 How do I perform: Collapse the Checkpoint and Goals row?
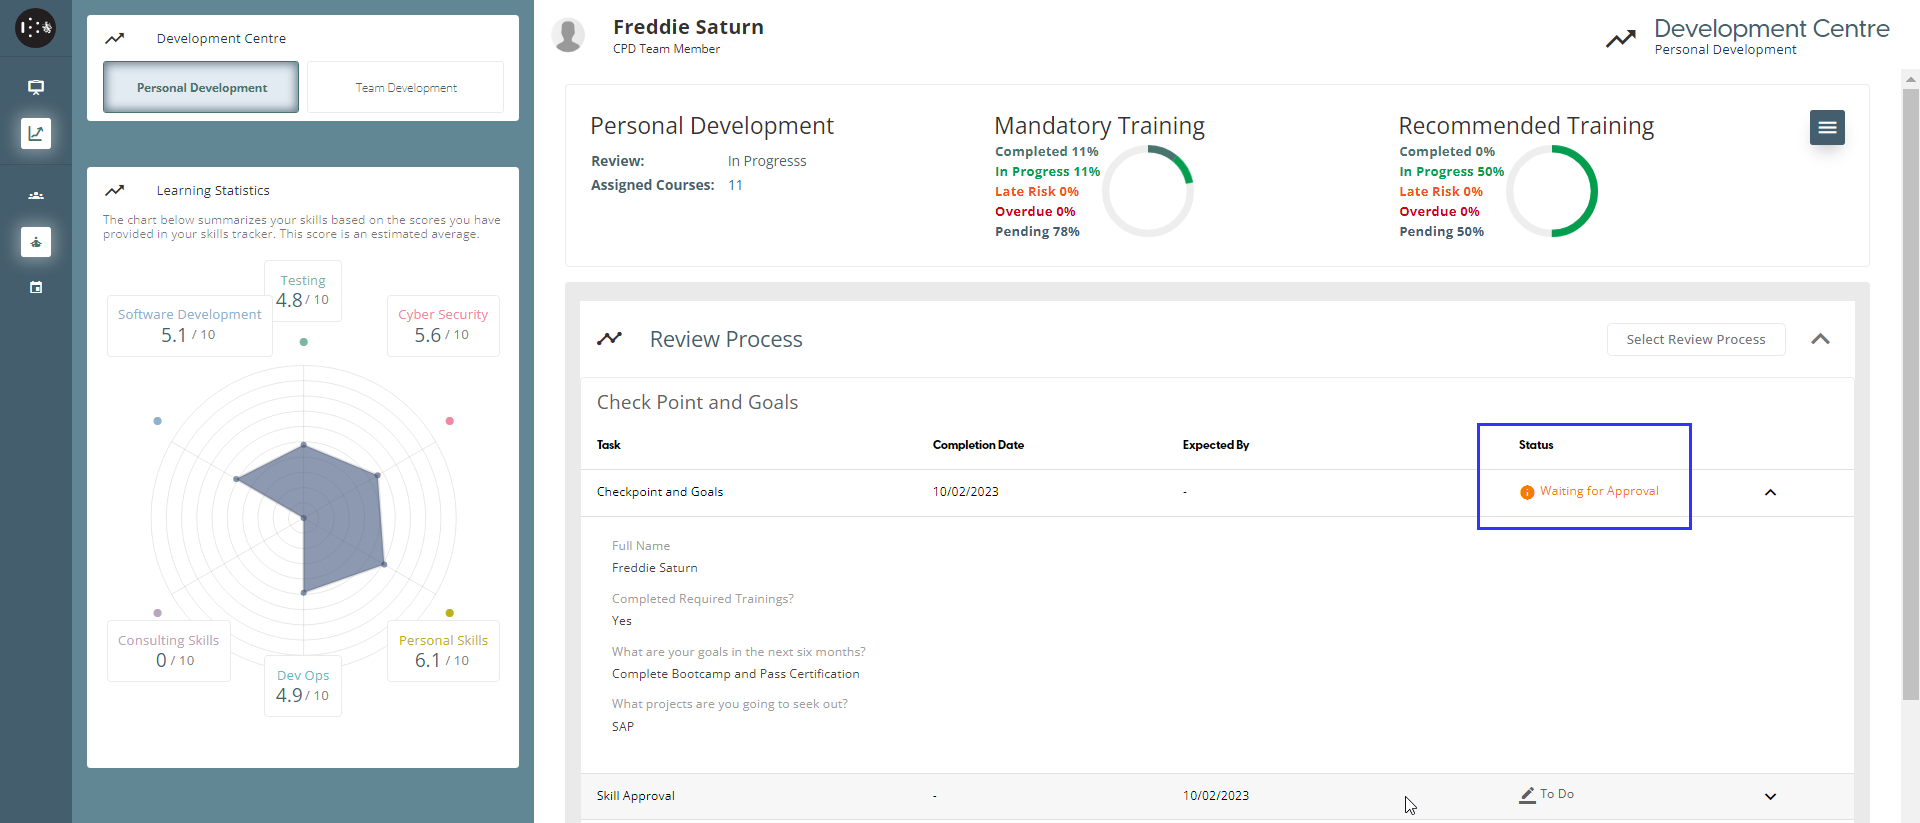(x=1770, y=492)
